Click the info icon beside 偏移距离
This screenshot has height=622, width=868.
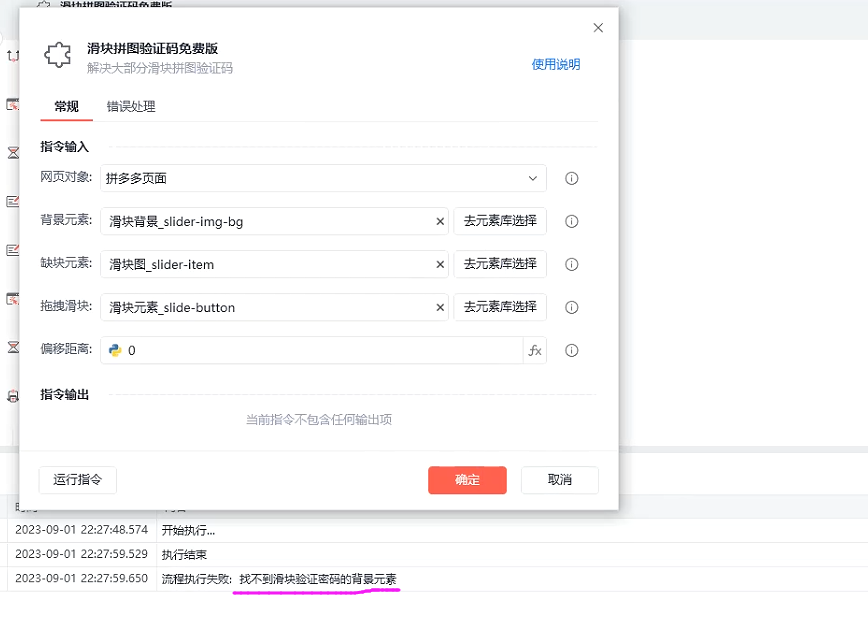point(572,351)
